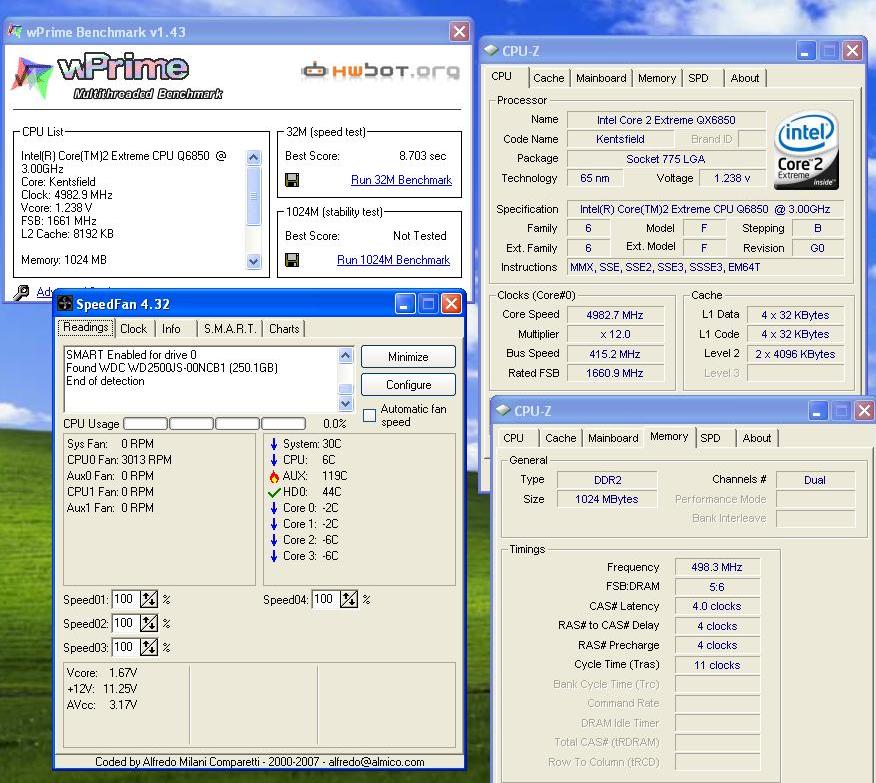The height and width of the screenshot is (783, 876).
Task: Click the down arrow icon beside System temperature
Action: [x=274, y=444]
